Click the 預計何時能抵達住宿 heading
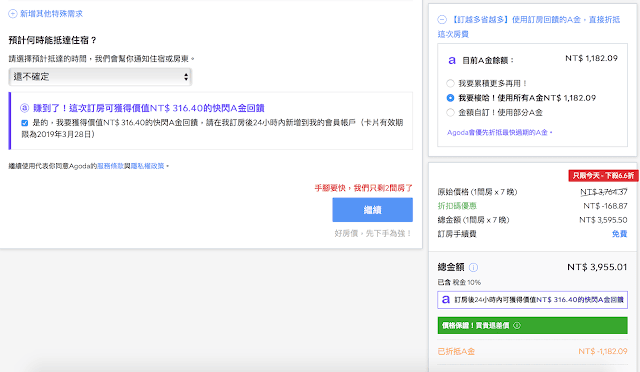Image resolution: width=640 pixels, height=372 pixels. click(x=52, y=40)
